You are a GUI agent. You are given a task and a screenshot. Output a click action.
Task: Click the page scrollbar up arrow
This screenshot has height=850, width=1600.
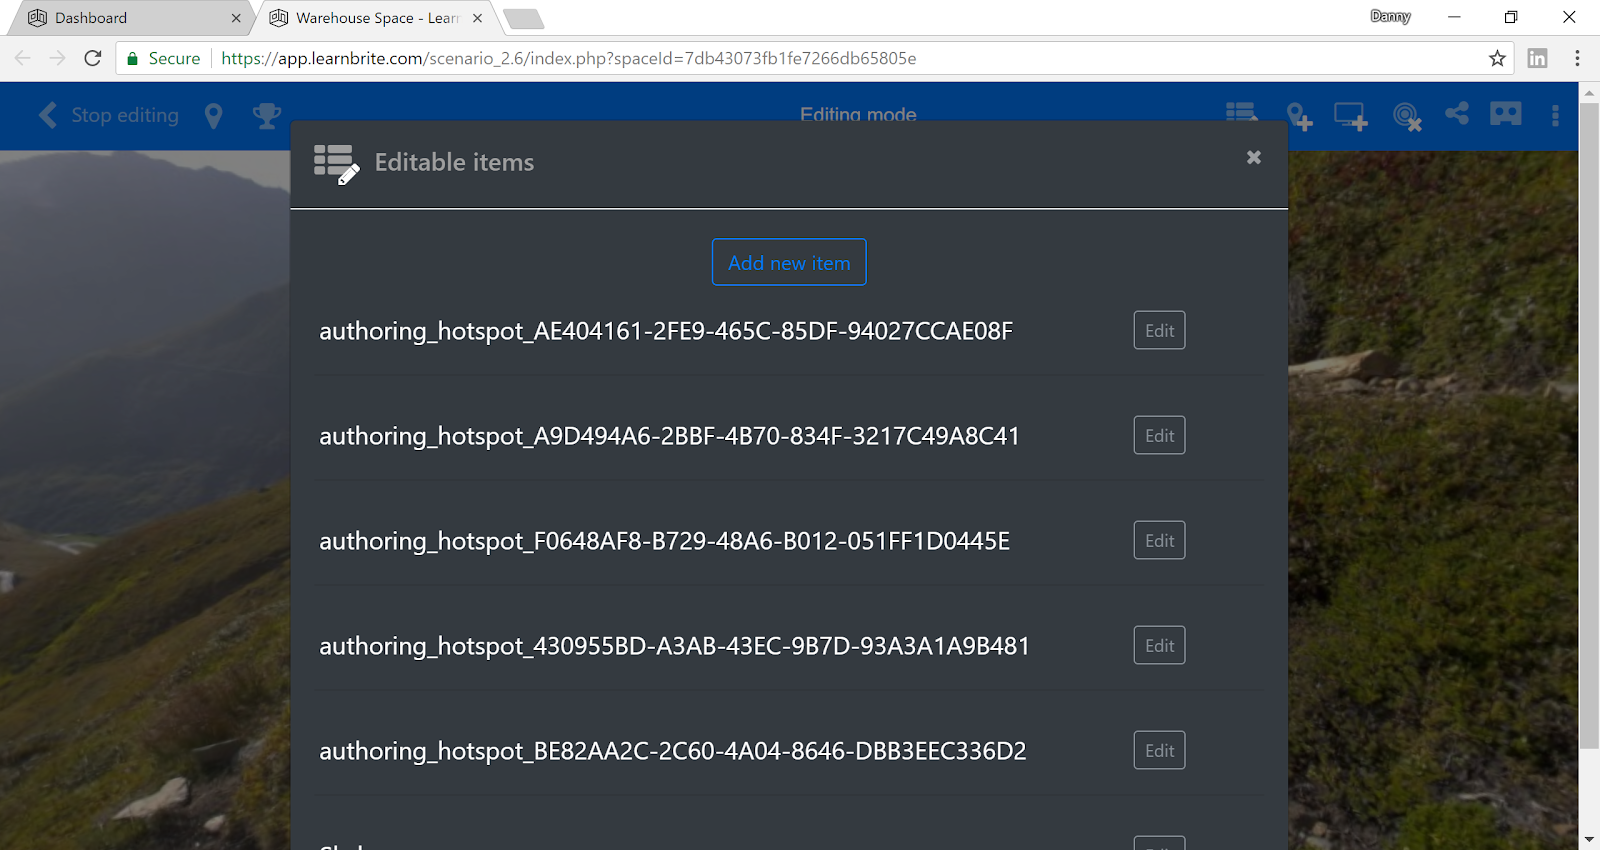pos(1589,92)
